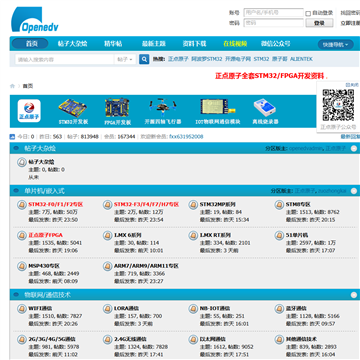
Task: Collapse the 帖子大杂烩 section
Action: pyautogui.click(x=354, y=148)
